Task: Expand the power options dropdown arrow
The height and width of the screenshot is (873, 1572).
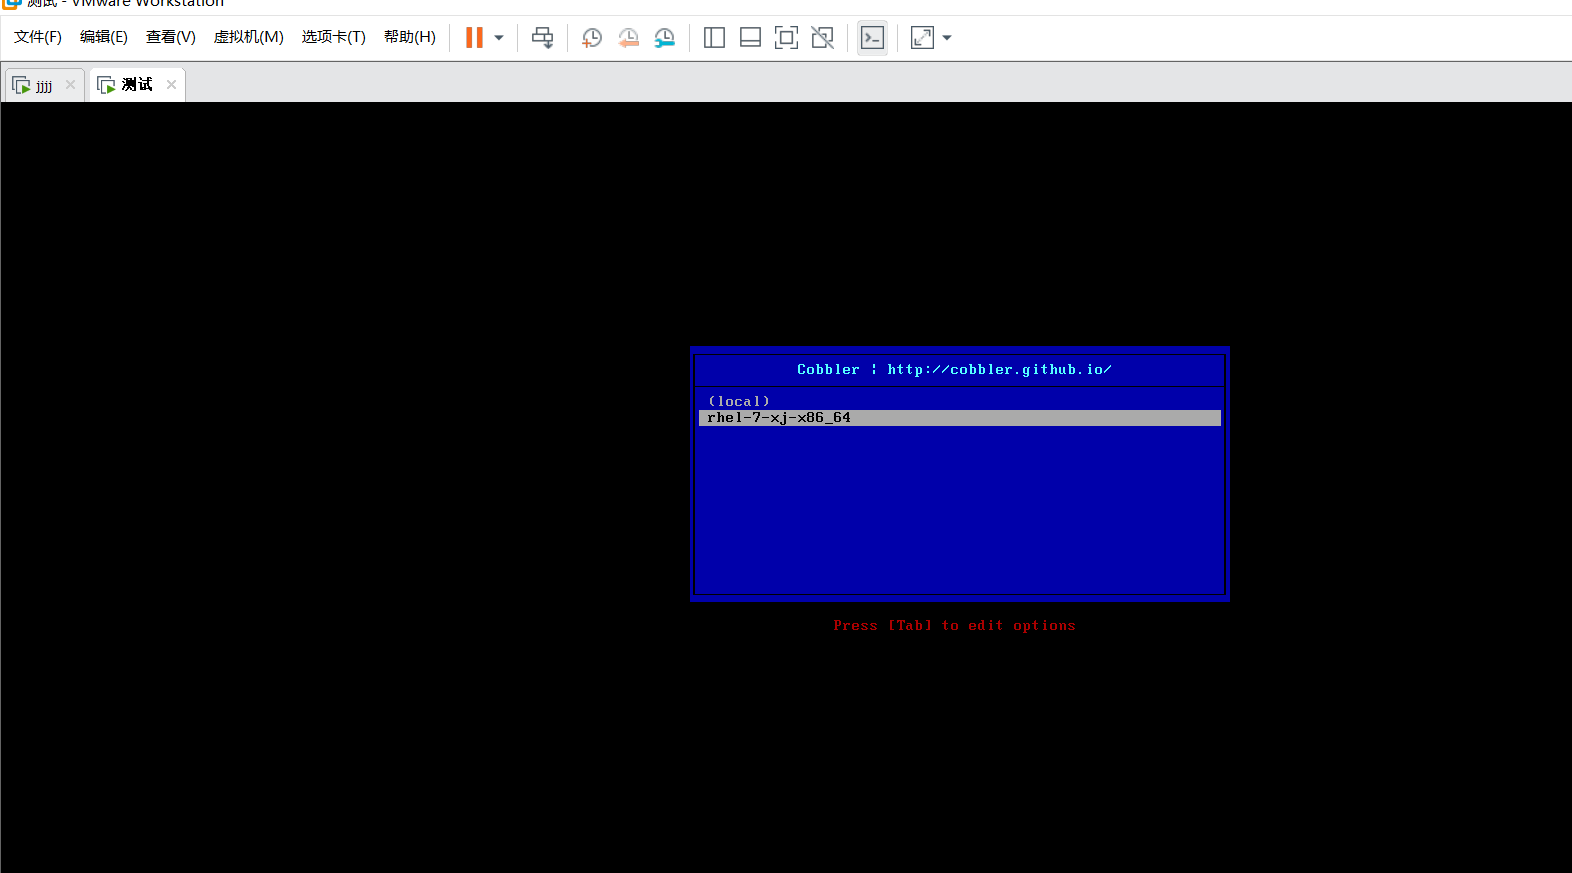Action: (499, 38)
